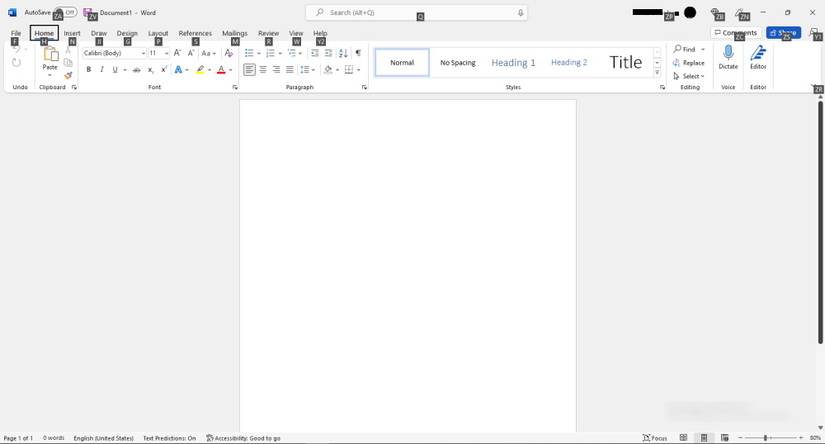Toggle Show/Hide paragraph marks

[358, 53]
